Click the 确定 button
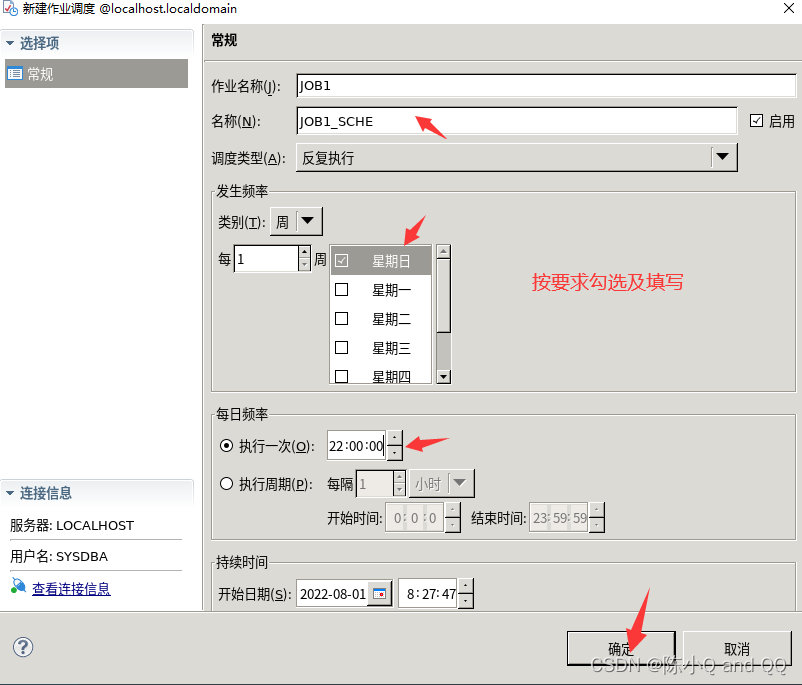Viewport: 802px width, 685px height. click(620, 648)
